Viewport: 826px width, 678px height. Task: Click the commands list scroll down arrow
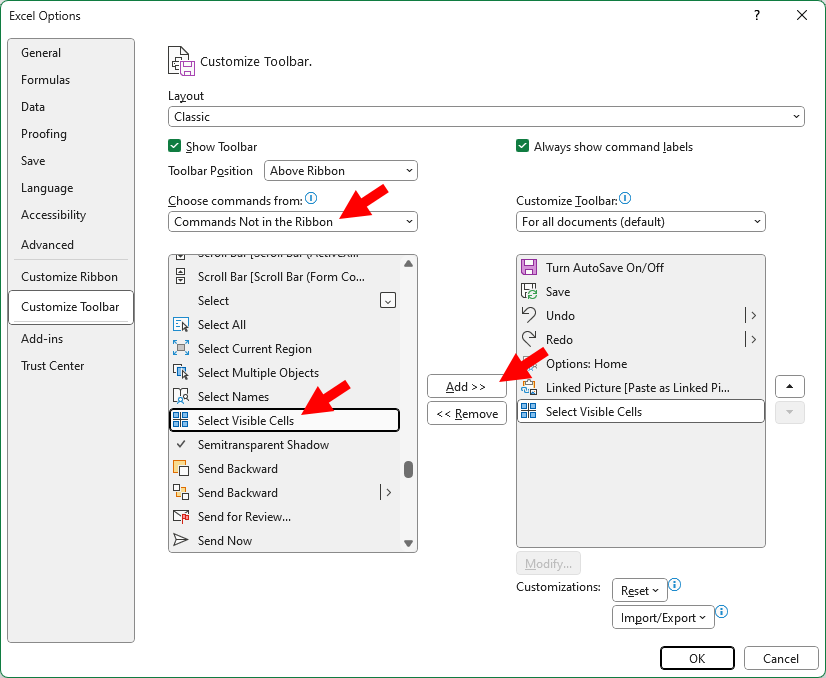(408, 543)
